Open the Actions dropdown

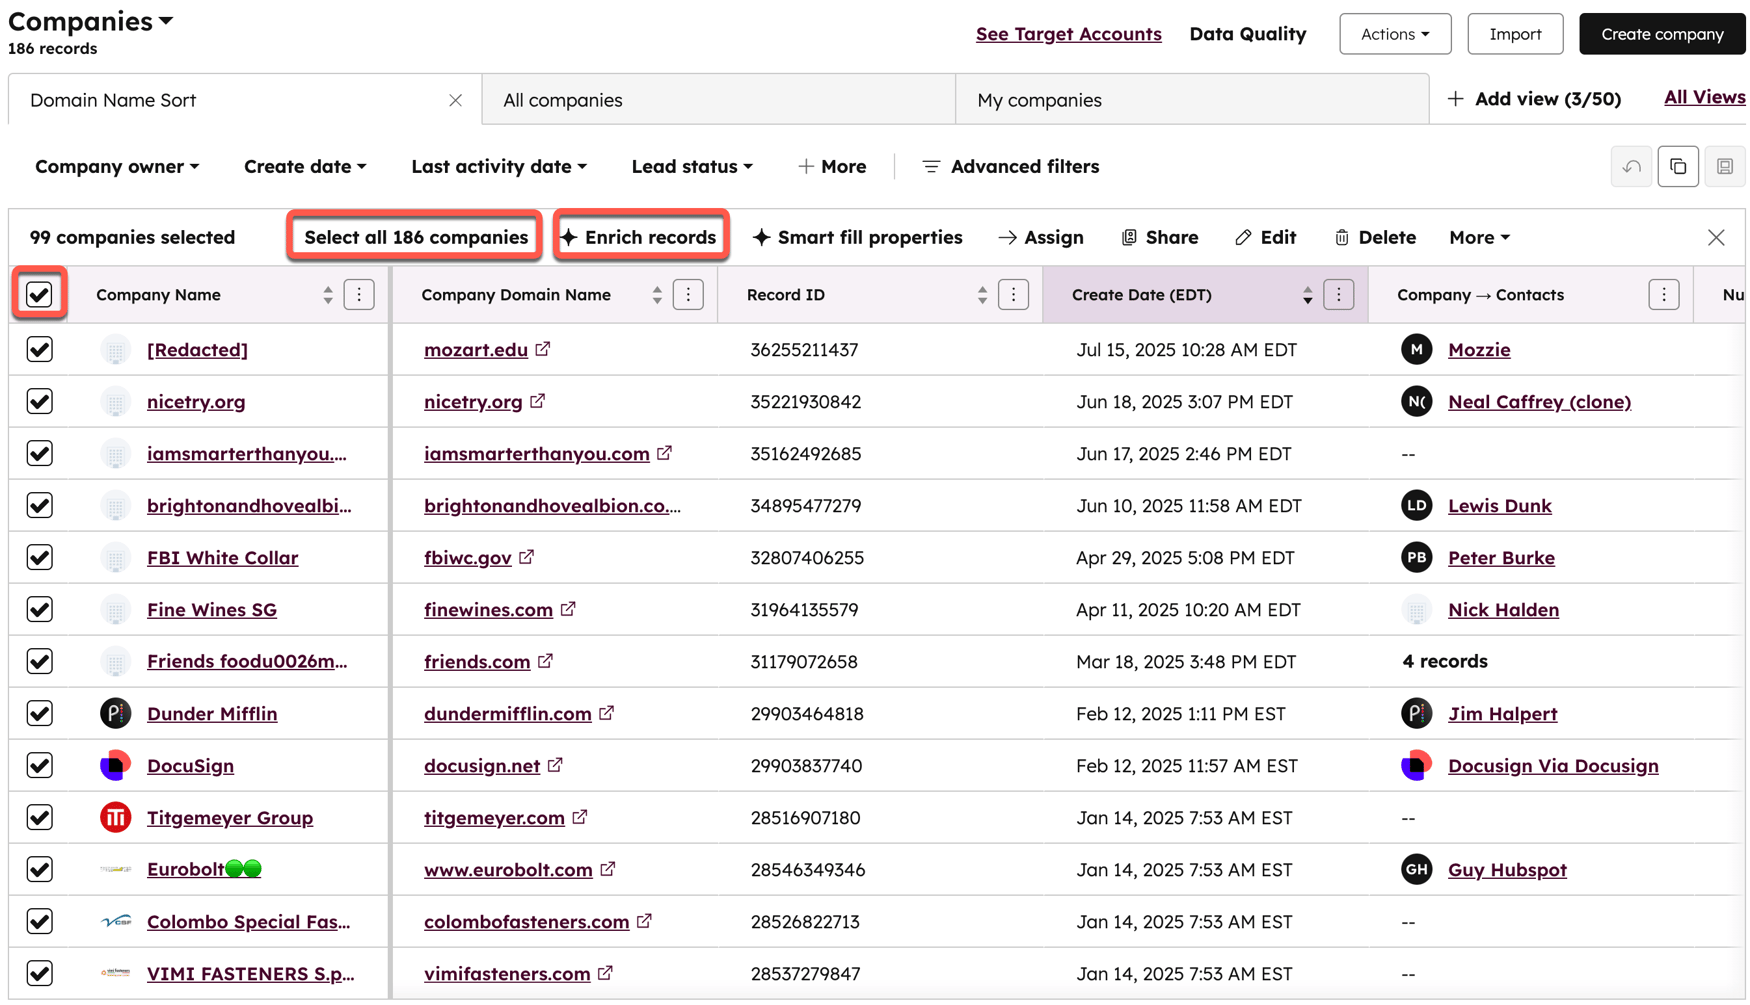[1394, 33]
